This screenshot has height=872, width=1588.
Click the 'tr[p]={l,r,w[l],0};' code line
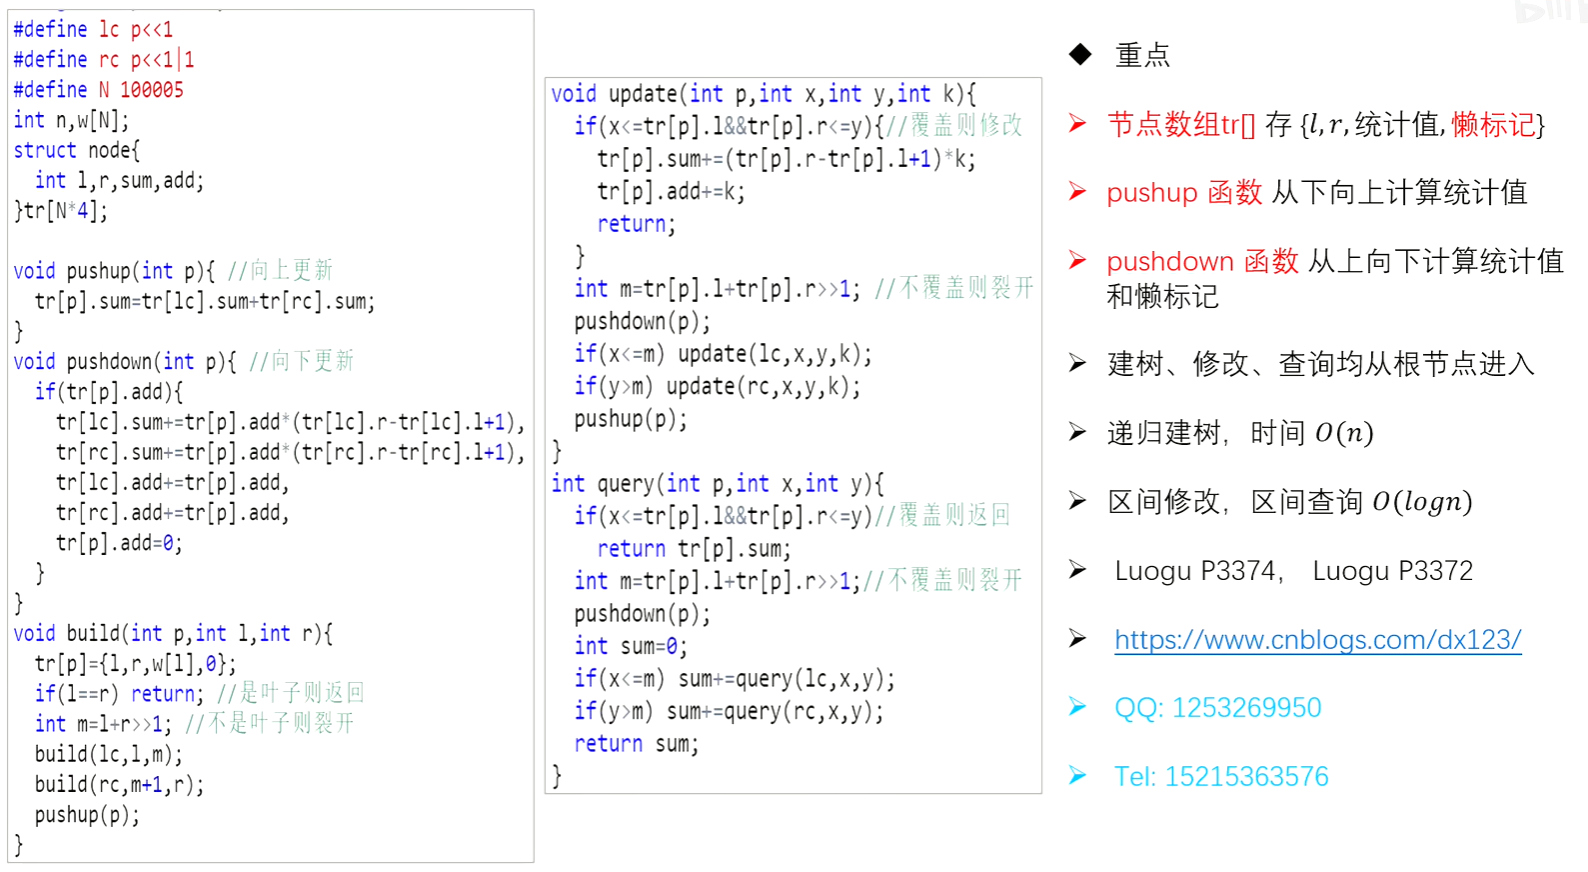pyautogui.click(x=136, y=663)
